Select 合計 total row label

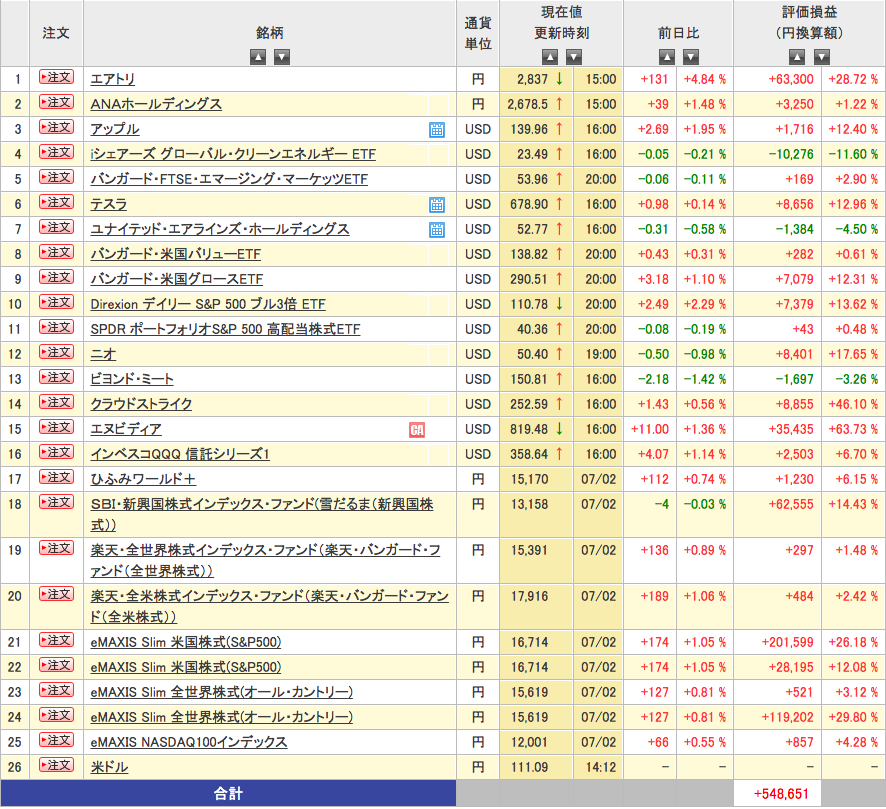click(228, 794)
